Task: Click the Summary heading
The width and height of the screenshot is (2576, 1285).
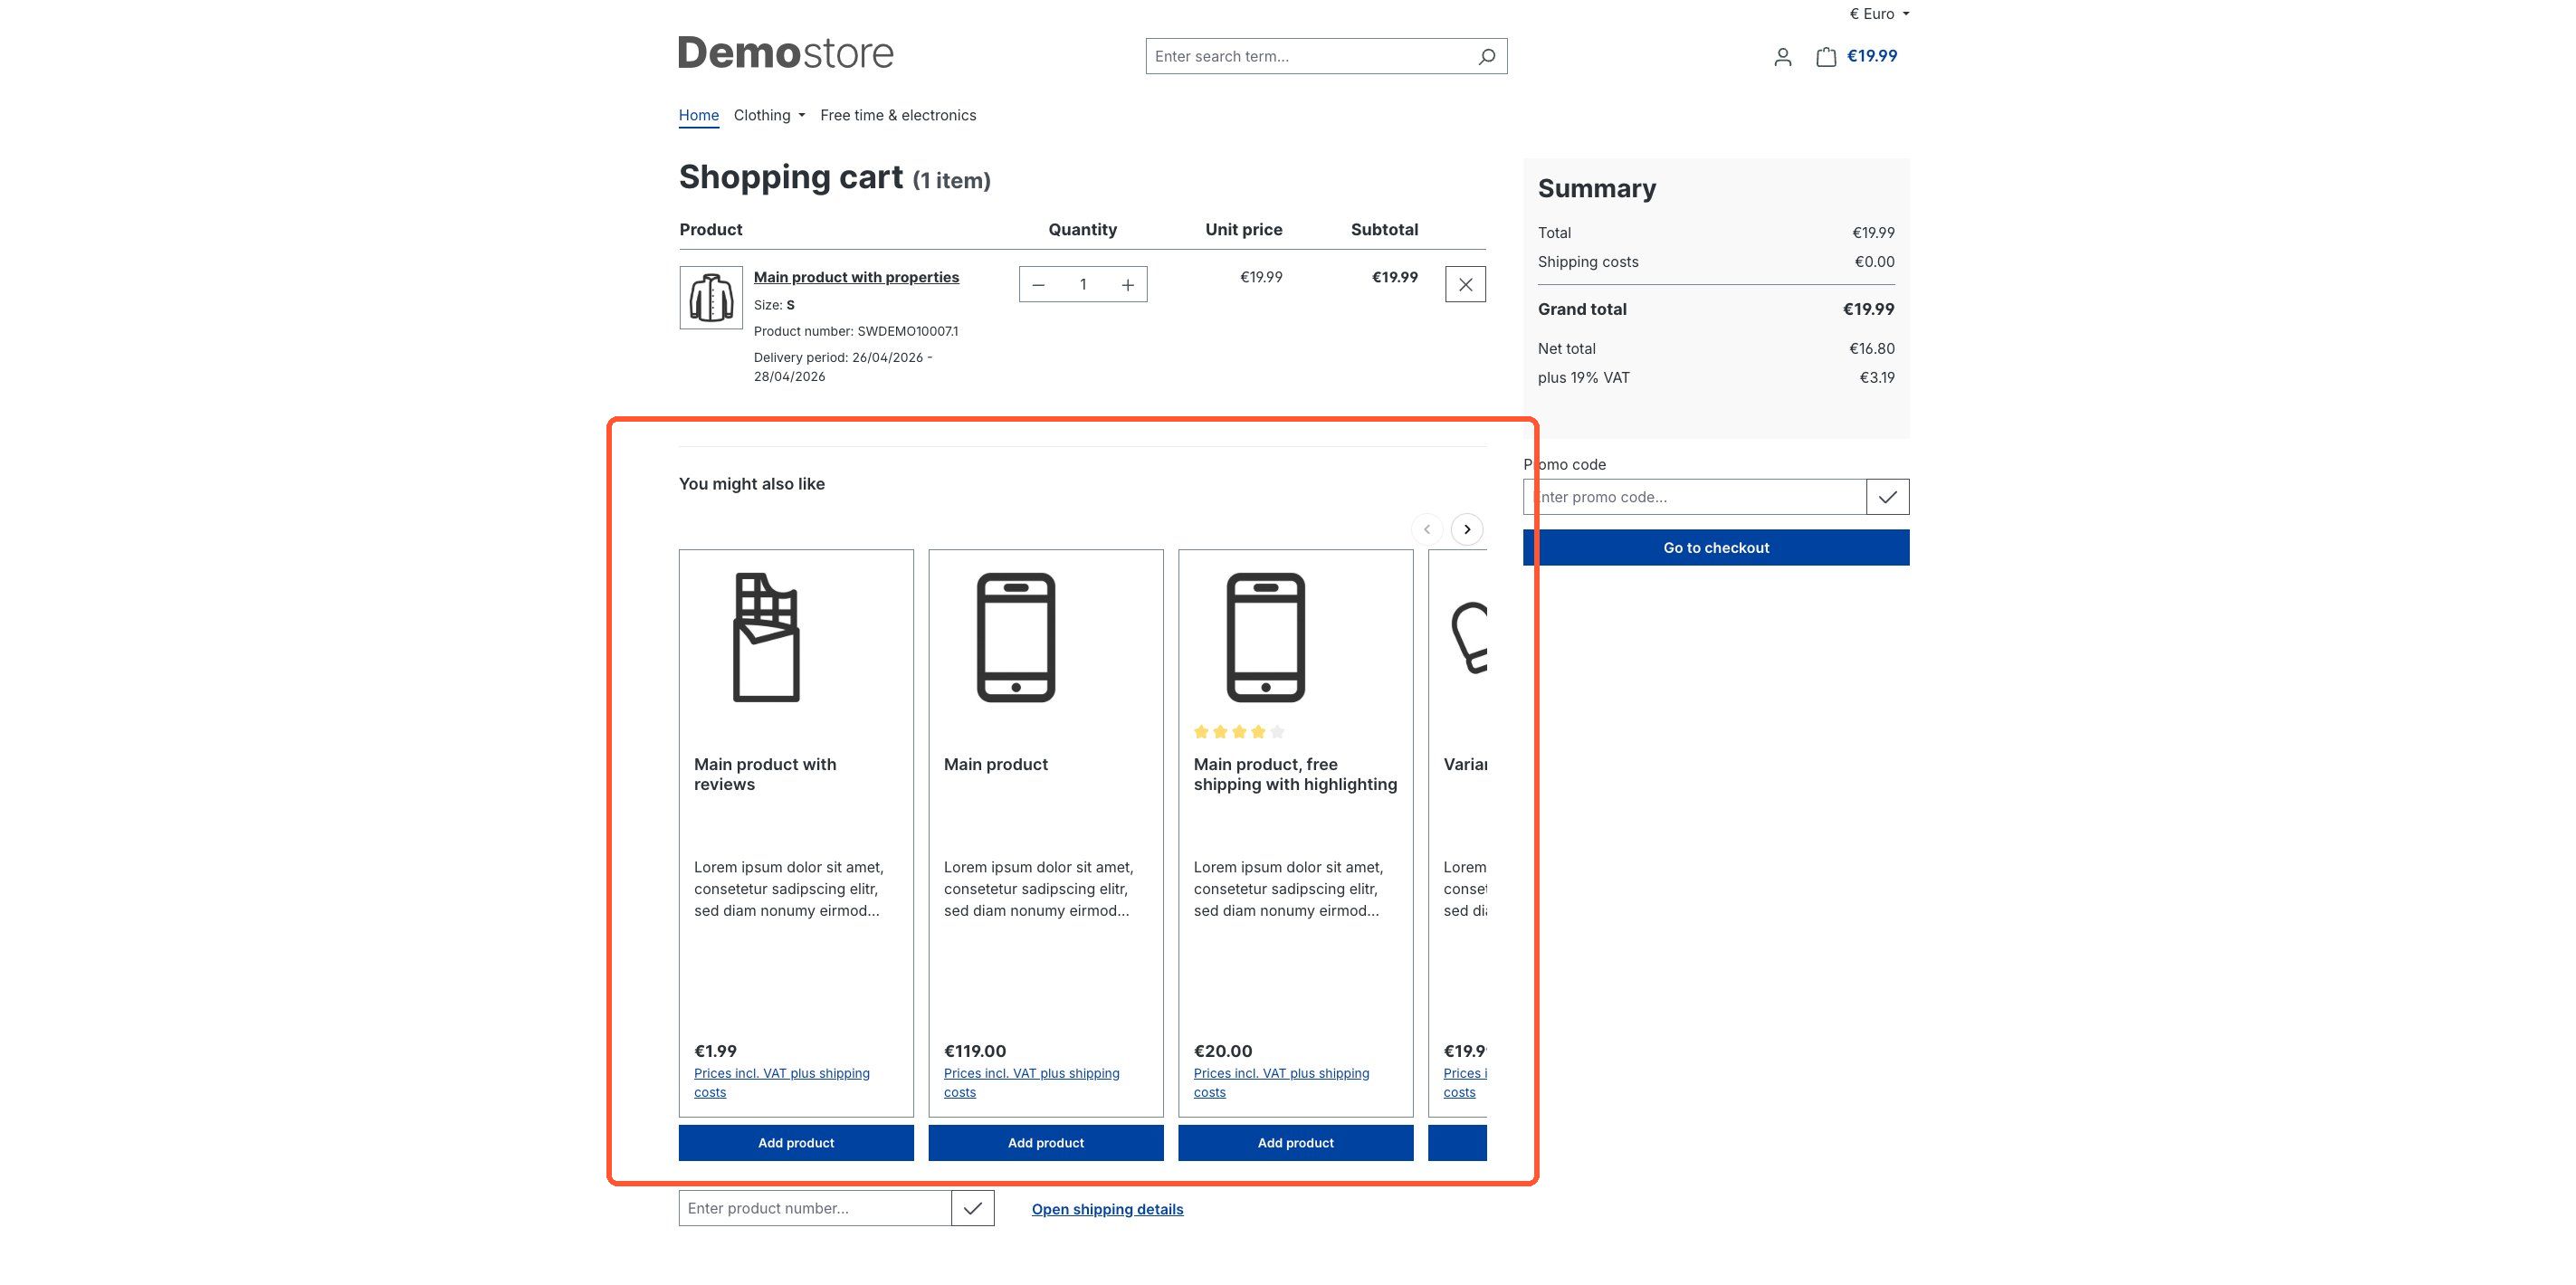Action: (1597, 188)
